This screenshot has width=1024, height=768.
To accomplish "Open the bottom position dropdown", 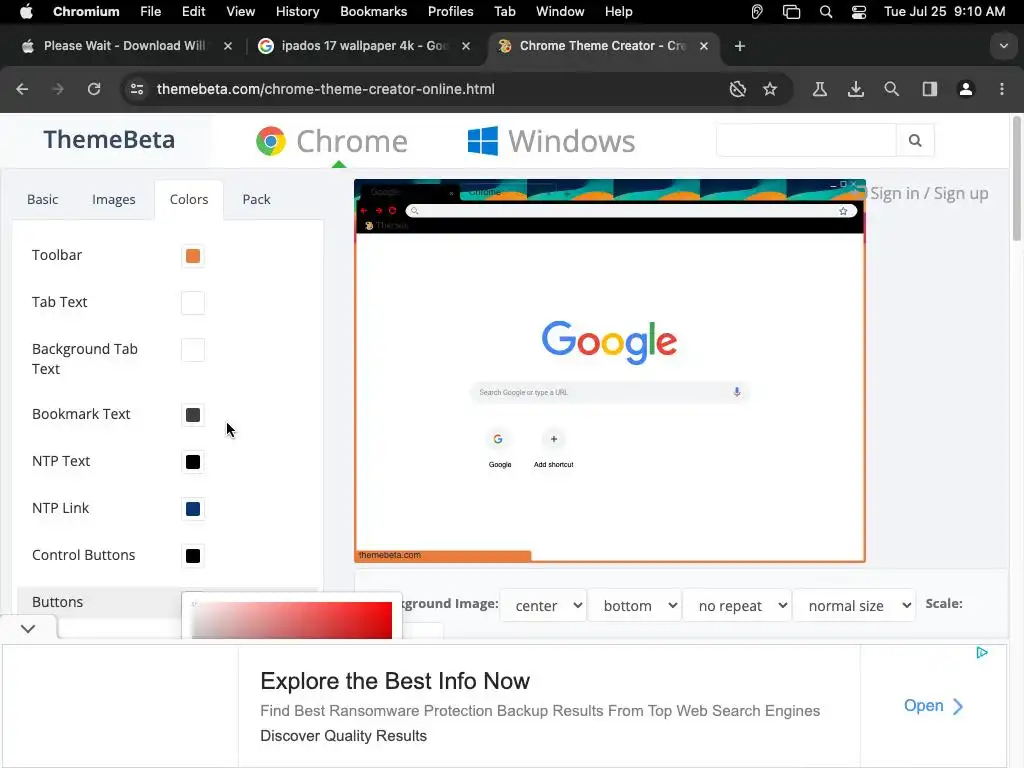I will tap(635, 605).
